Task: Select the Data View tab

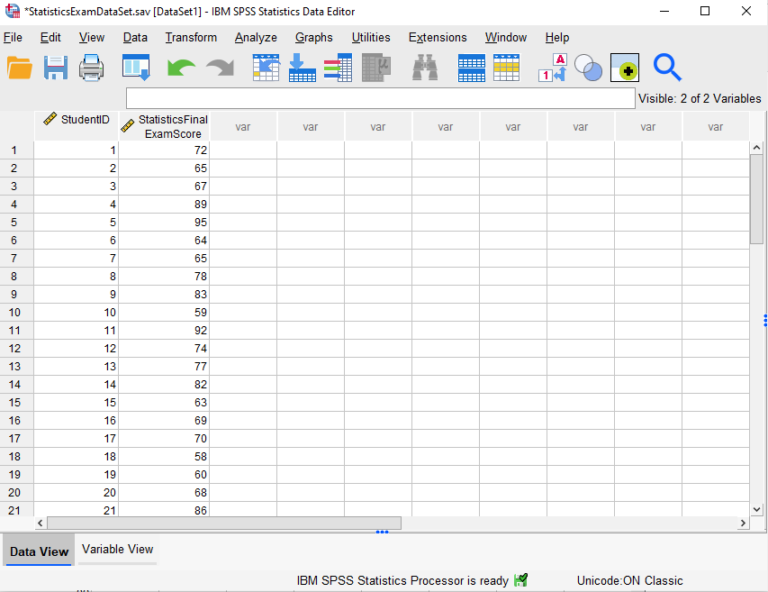Action: coord(39,551)
